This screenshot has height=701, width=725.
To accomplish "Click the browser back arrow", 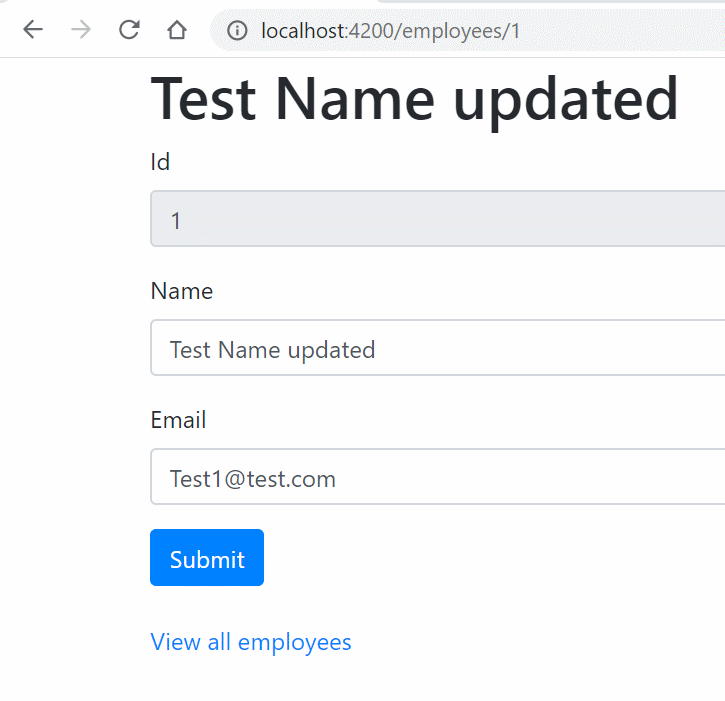I will point(33,30).
